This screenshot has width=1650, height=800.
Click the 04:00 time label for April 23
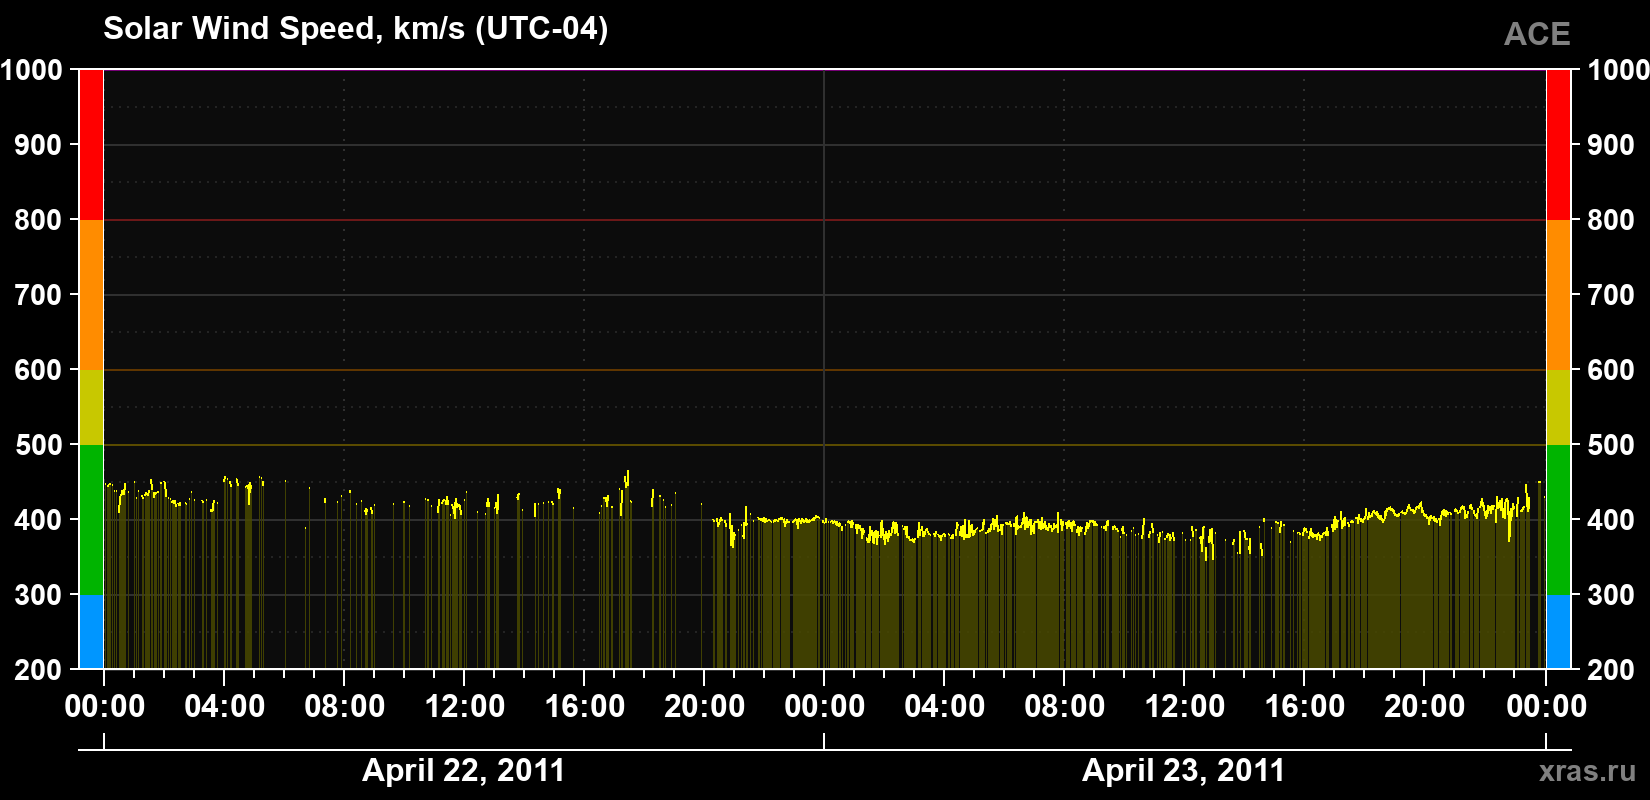[945, 707]
